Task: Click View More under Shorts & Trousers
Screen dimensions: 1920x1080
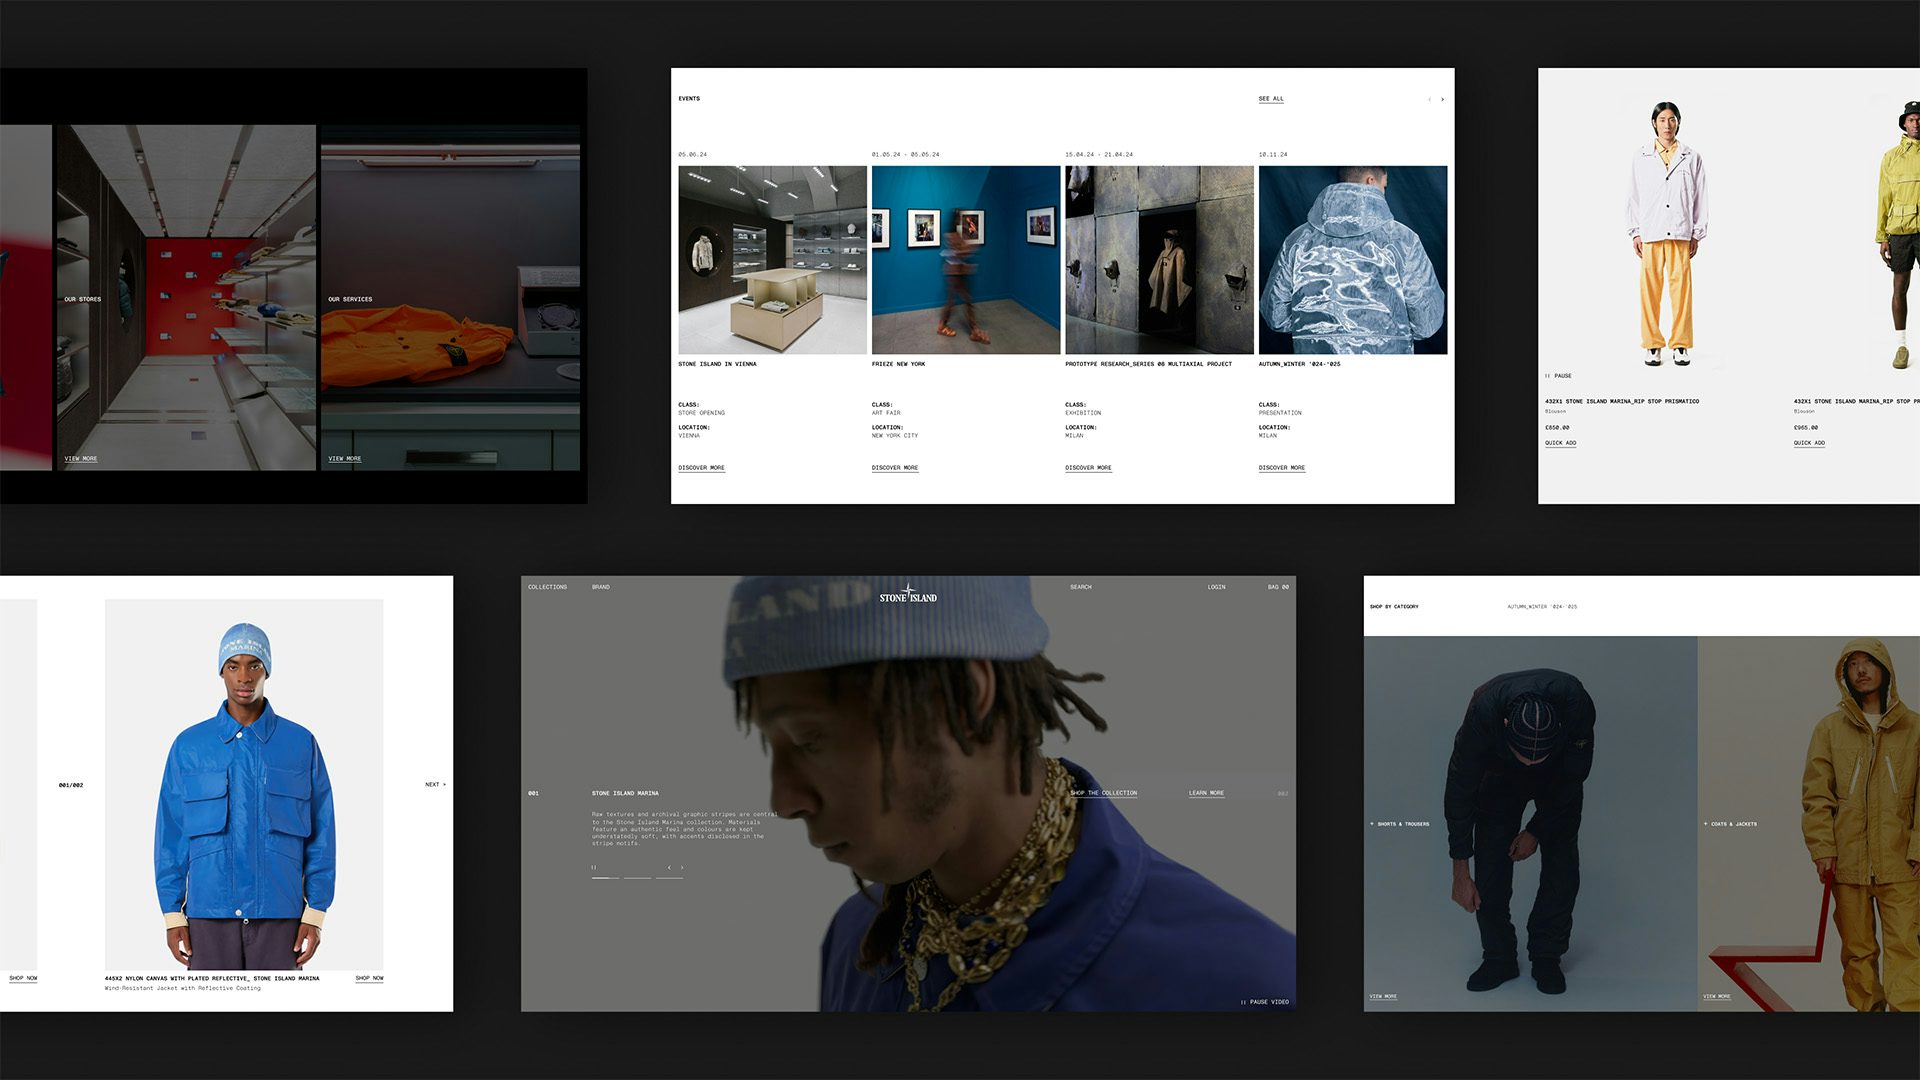Action: [1383, 997]
